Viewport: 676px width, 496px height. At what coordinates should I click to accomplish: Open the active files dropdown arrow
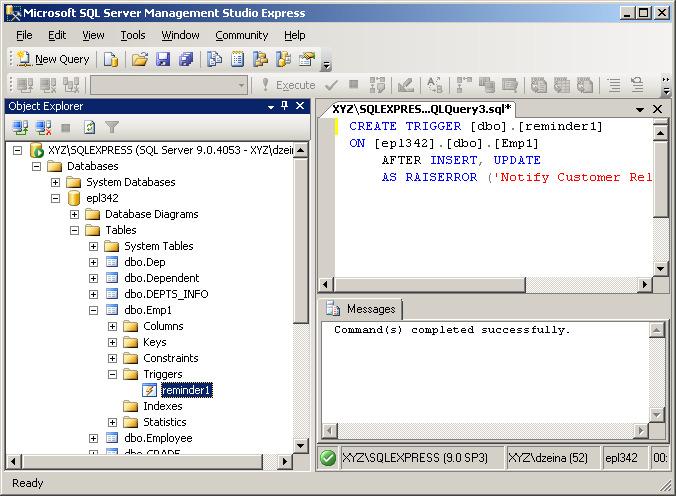point(640,110)
